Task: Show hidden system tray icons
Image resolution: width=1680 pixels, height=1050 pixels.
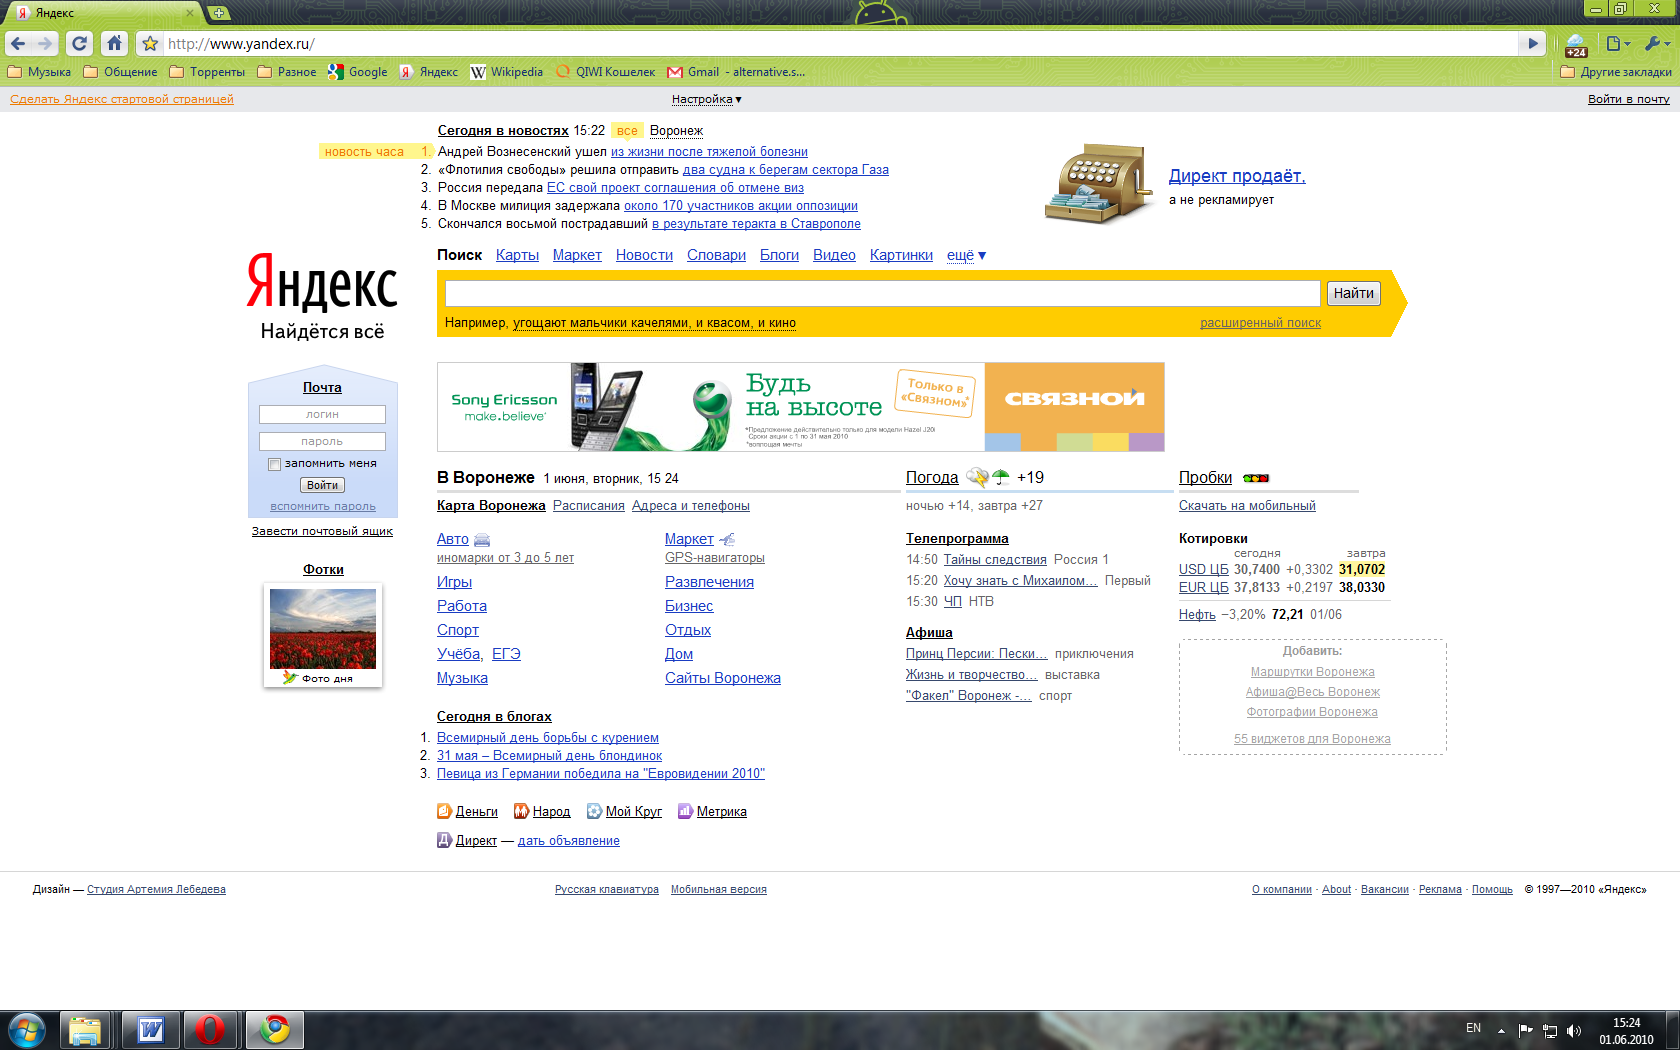Action: coord(1501,1030)
